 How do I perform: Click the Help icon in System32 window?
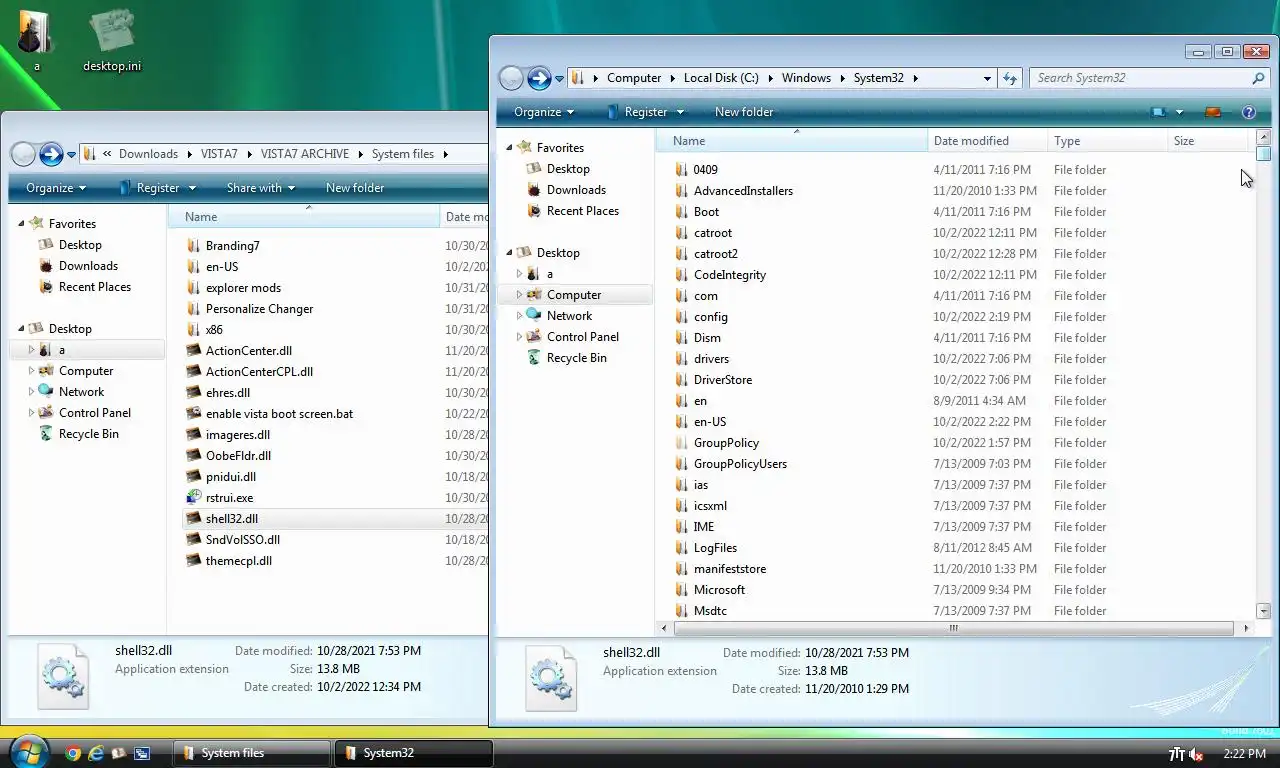tap(1248, 112)
